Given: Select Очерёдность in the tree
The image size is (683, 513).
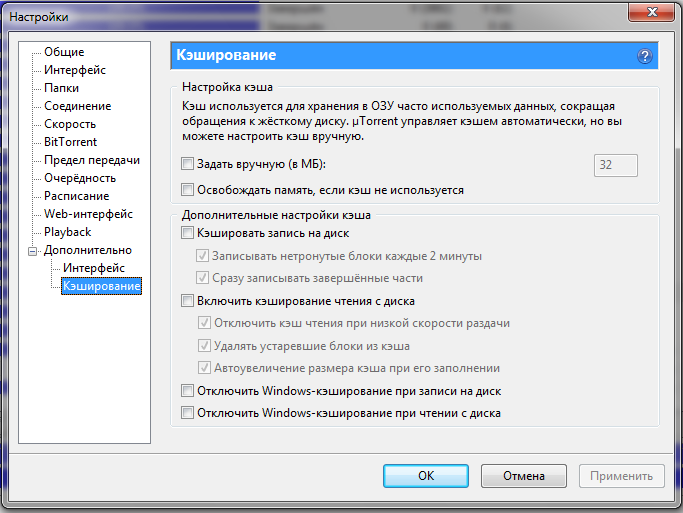Looking at the screenshot, I should point(80,178).
